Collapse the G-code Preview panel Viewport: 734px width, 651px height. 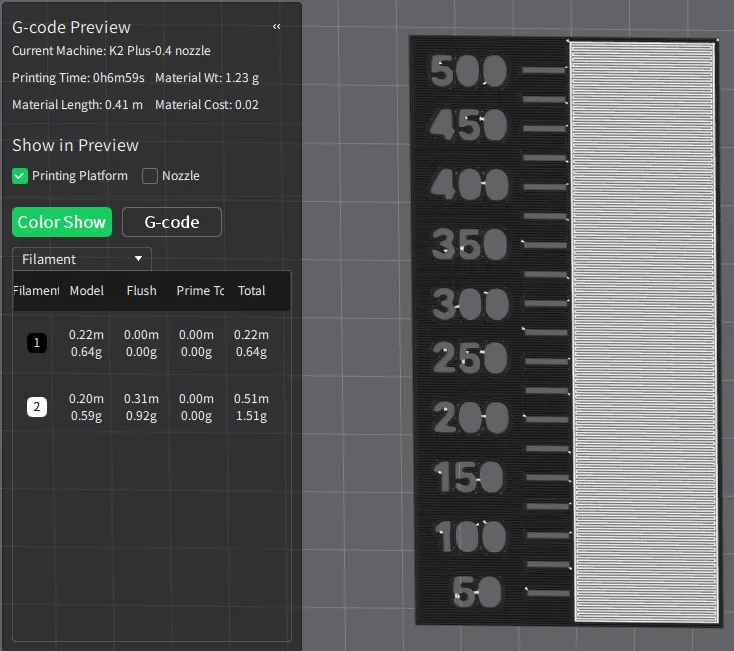coord(276,27)
